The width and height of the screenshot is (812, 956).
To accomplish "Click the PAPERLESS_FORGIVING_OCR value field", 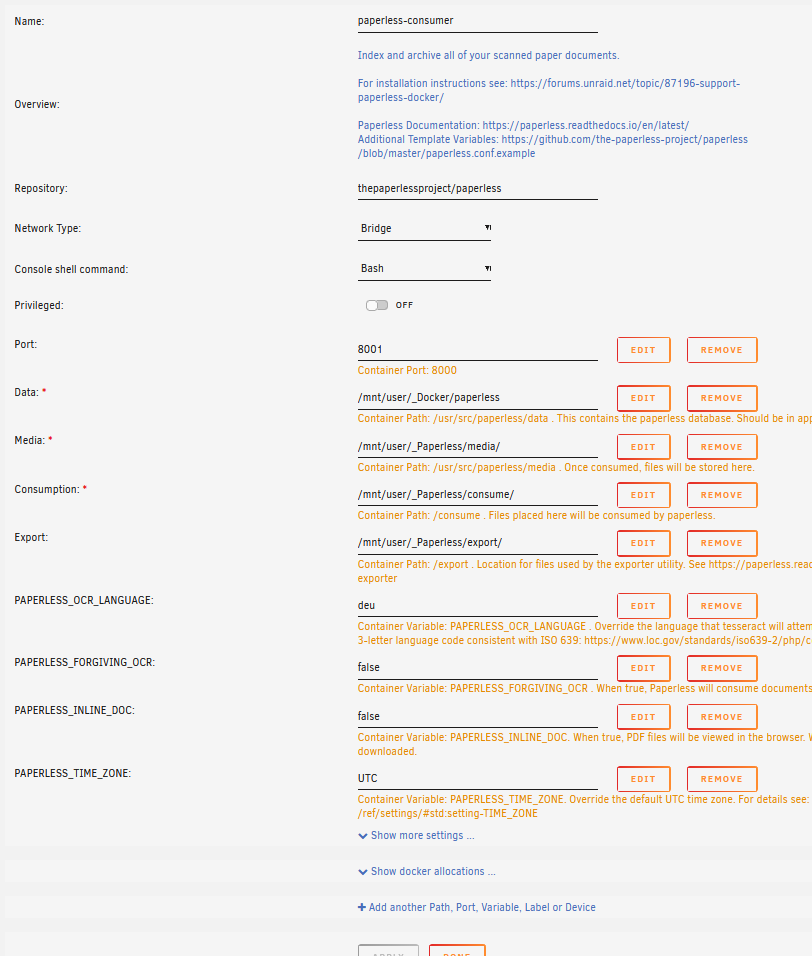I will pos(477,668).
